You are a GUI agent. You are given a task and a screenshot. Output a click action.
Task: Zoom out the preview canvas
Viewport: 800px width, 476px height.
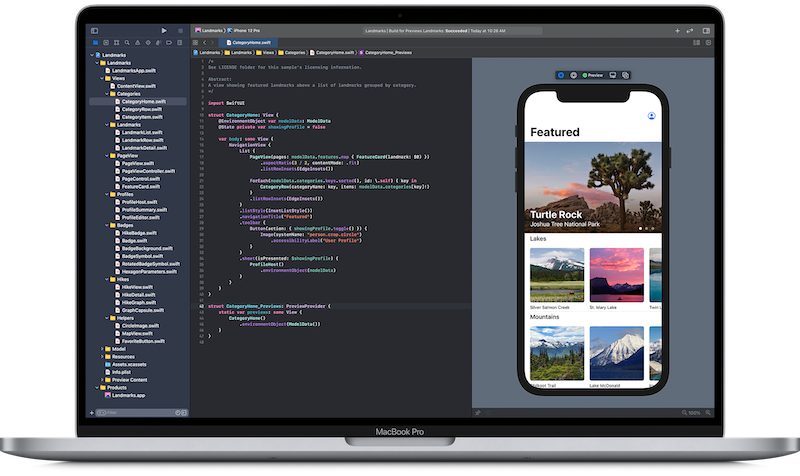click(x=684, y=413)
